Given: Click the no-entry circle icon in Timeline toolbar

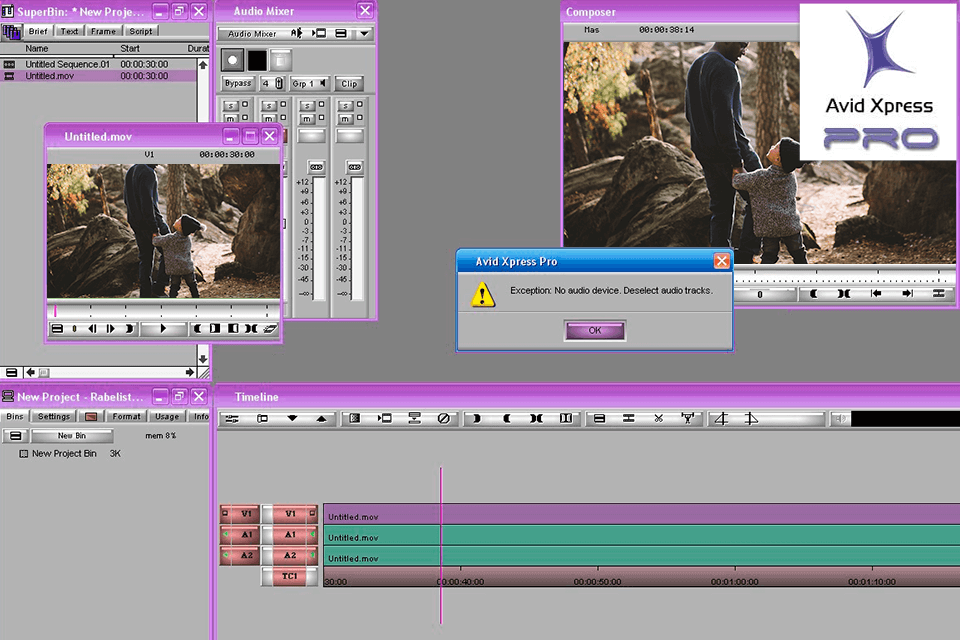Looking at the screenshot, I should [x=443, y=419].
